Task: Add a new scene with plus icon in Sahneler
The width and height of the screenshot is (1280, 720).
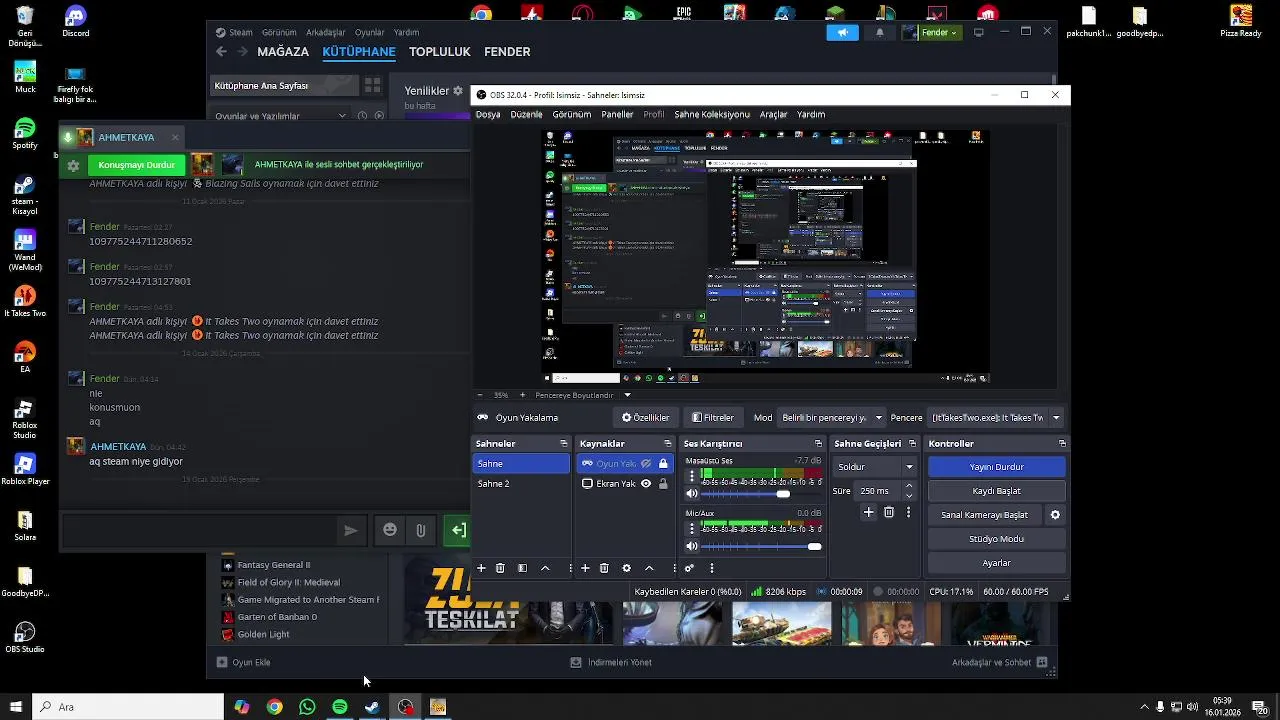Action: 481,568
